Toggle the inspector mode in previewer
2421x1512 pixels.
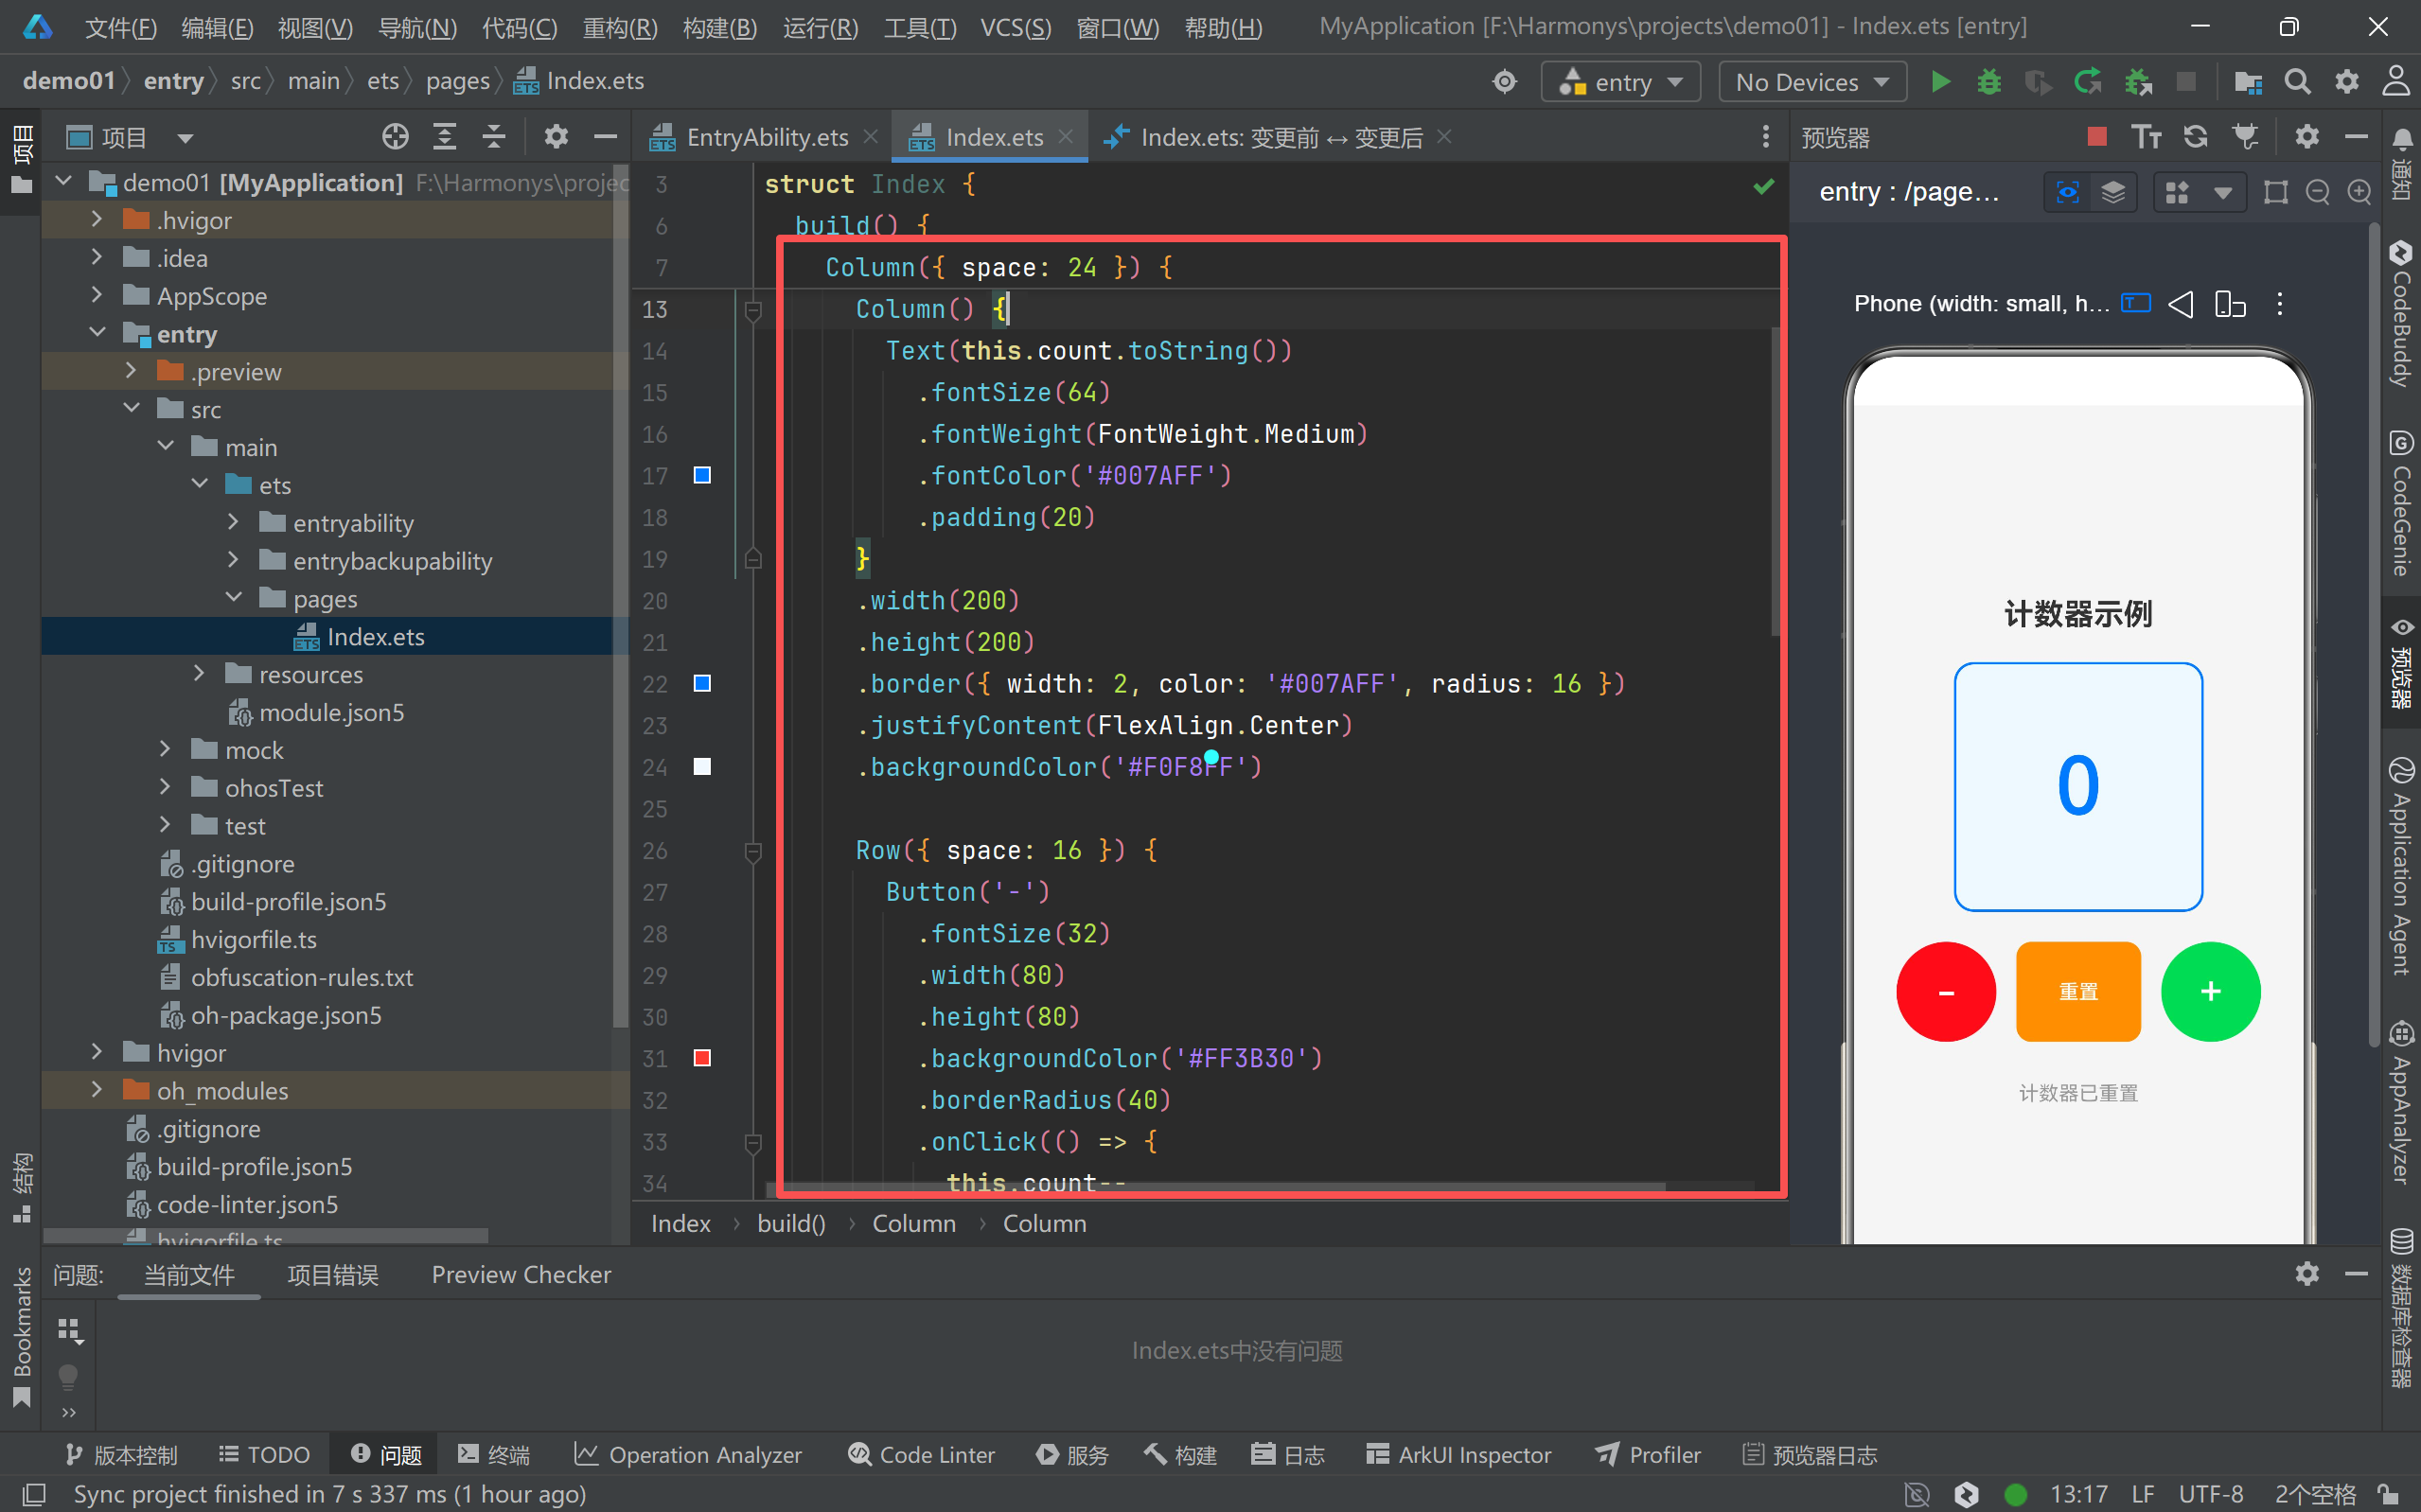tap(2067, 191)
